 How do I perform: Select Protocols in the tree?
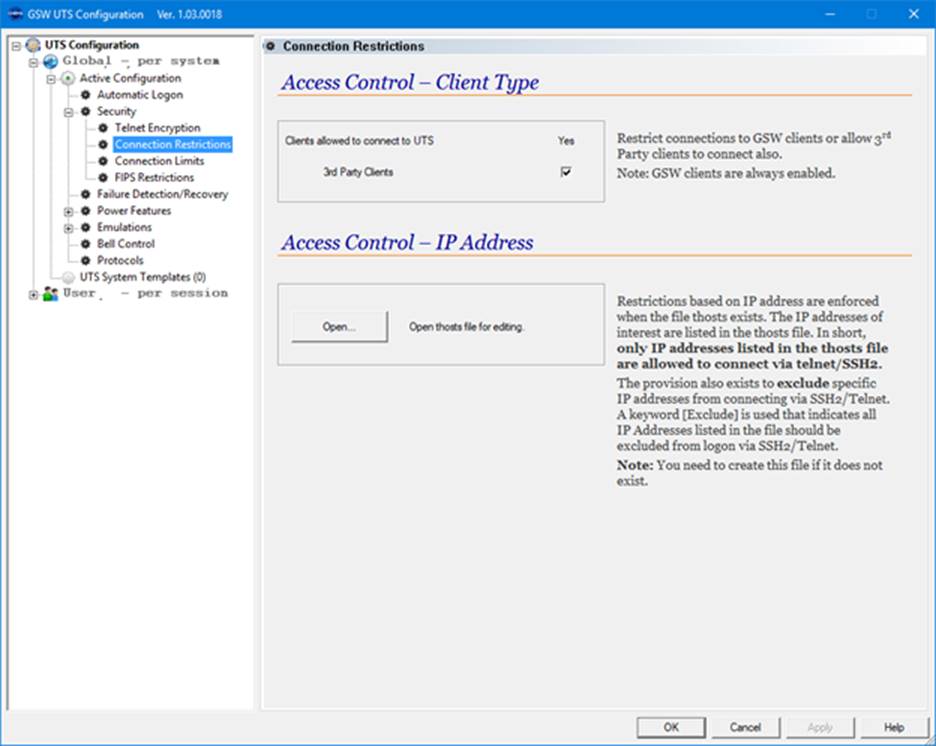coord(120,260)
